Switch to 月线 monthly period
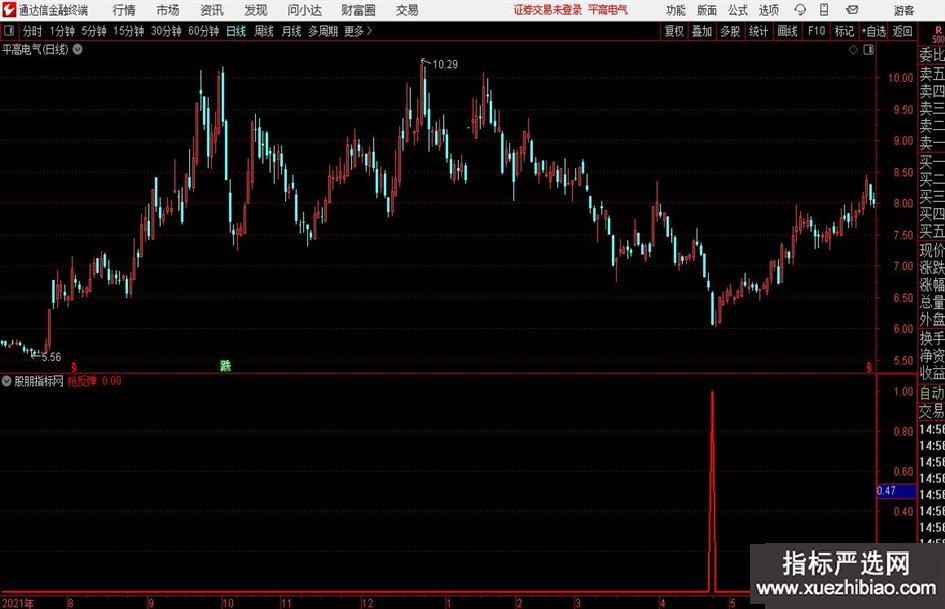Screen dimensions: 945x609 291,31
